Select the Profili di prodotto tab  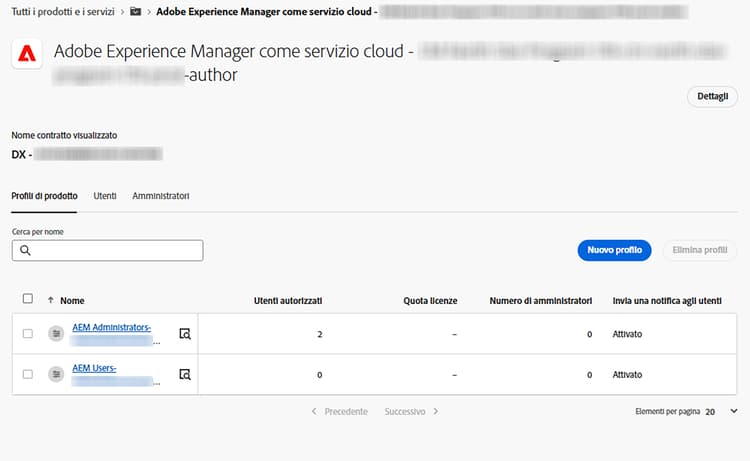44,196
